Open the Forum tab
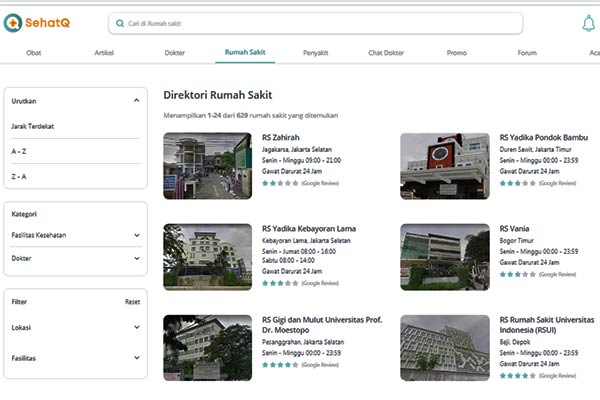The width and height of the screenshot is (600, 400). (527, 53)
